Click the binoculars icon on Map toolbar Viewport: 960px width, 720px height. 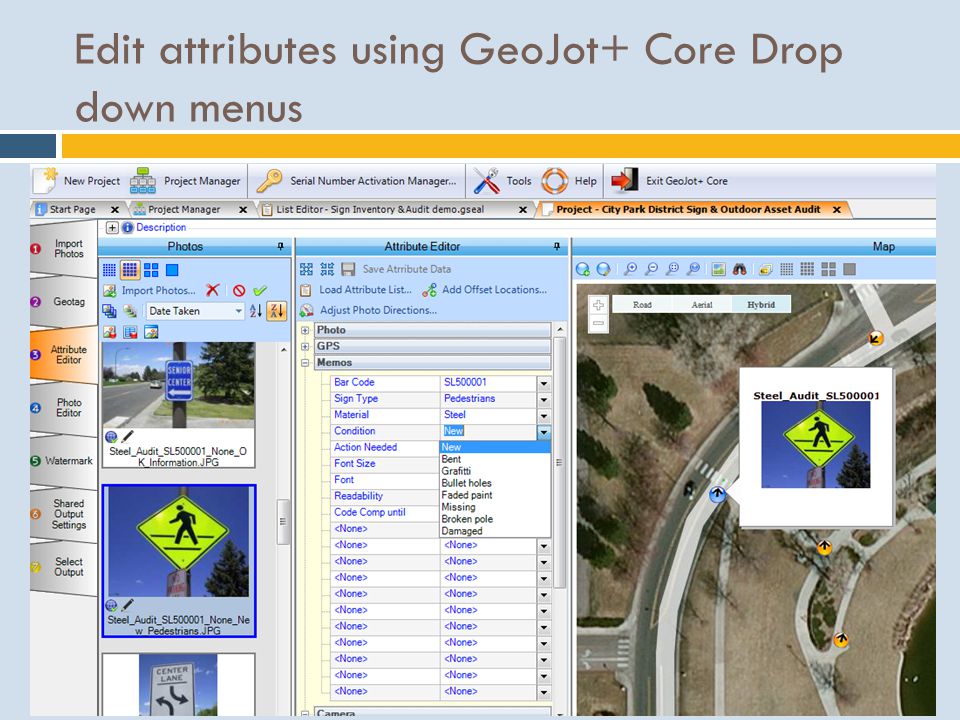coord(740,269)
